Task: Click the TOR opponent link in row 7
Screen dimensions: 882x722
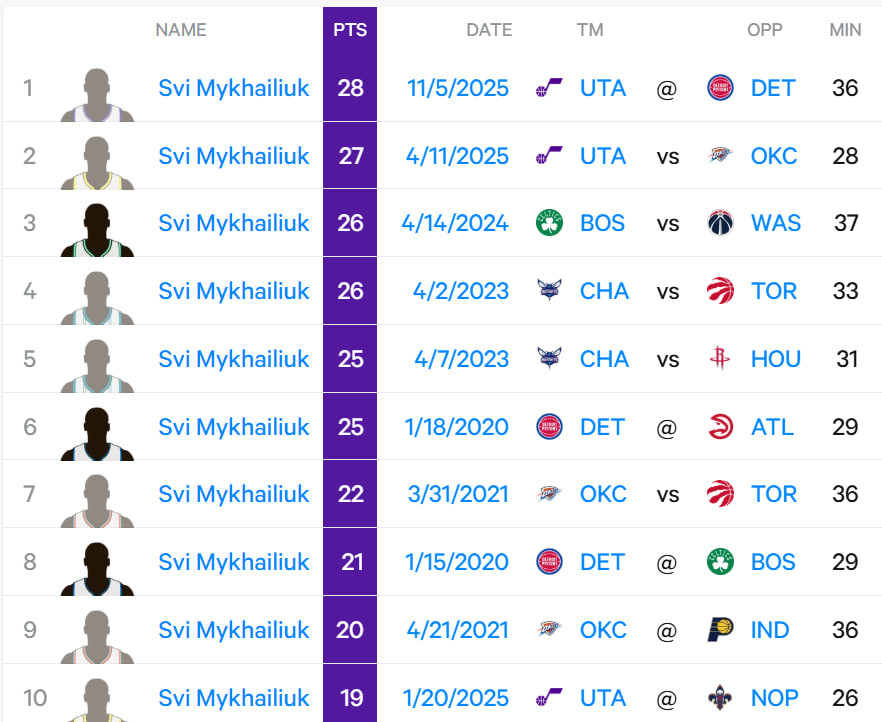Action: pyautogui.click(x=774, y=494)
